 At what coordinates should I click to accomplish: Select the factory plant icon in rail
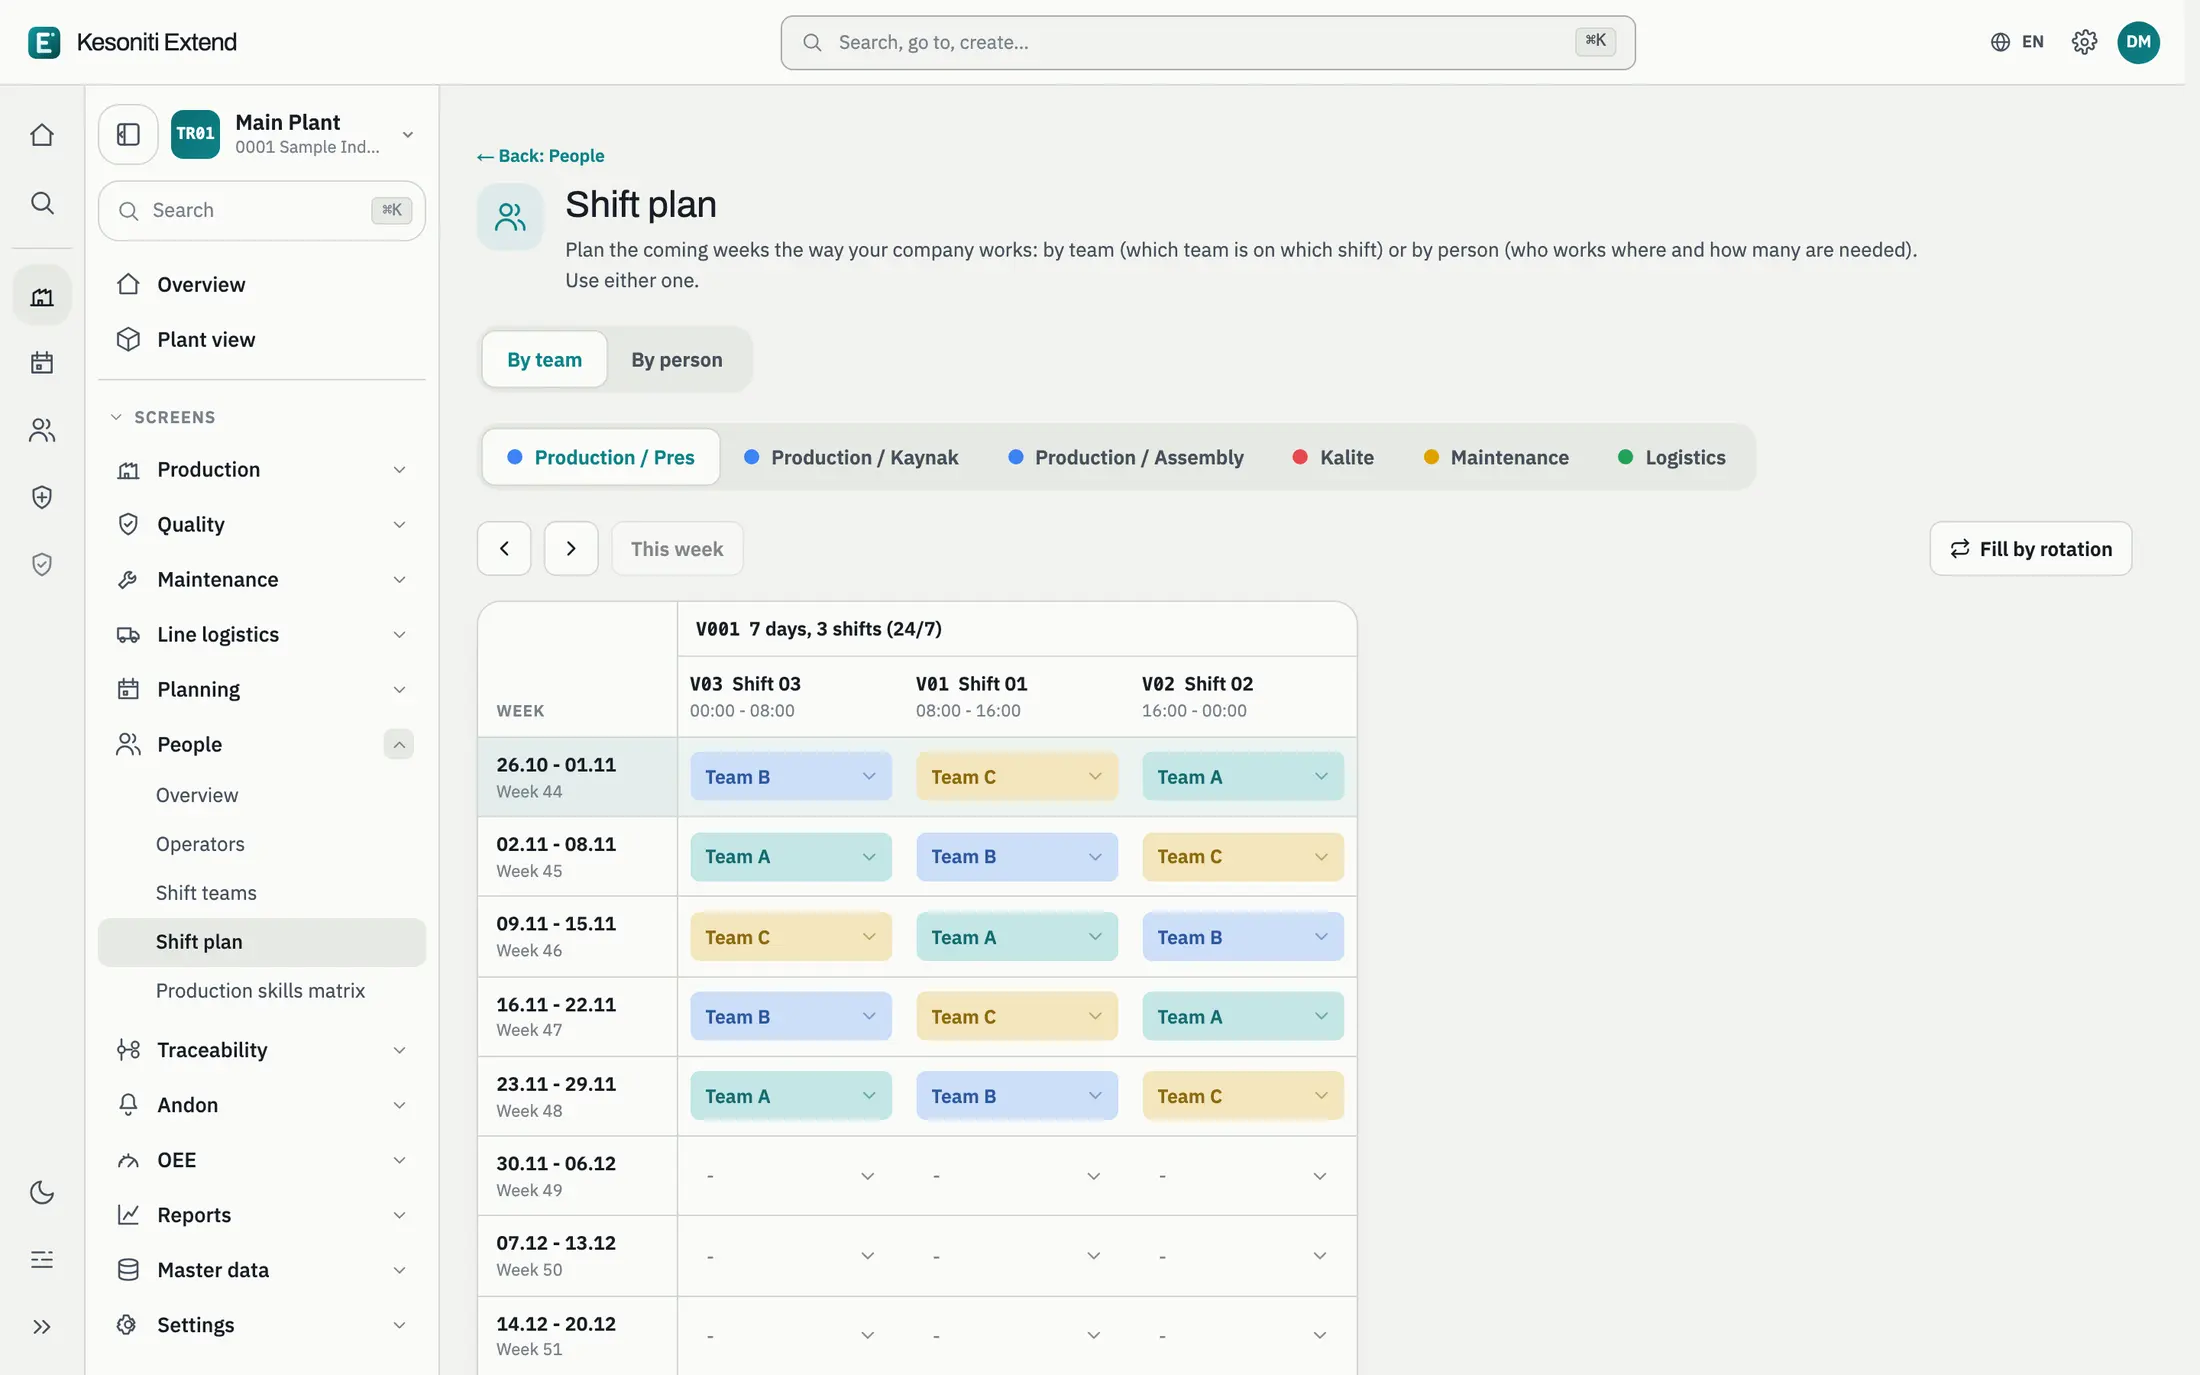pos(42,297)
